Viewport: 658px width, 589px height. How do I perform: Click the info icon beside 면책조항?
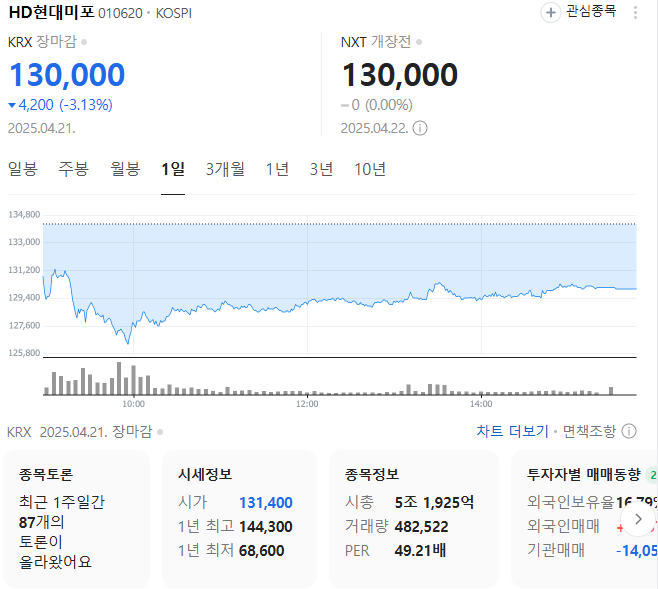pos(629,431)
